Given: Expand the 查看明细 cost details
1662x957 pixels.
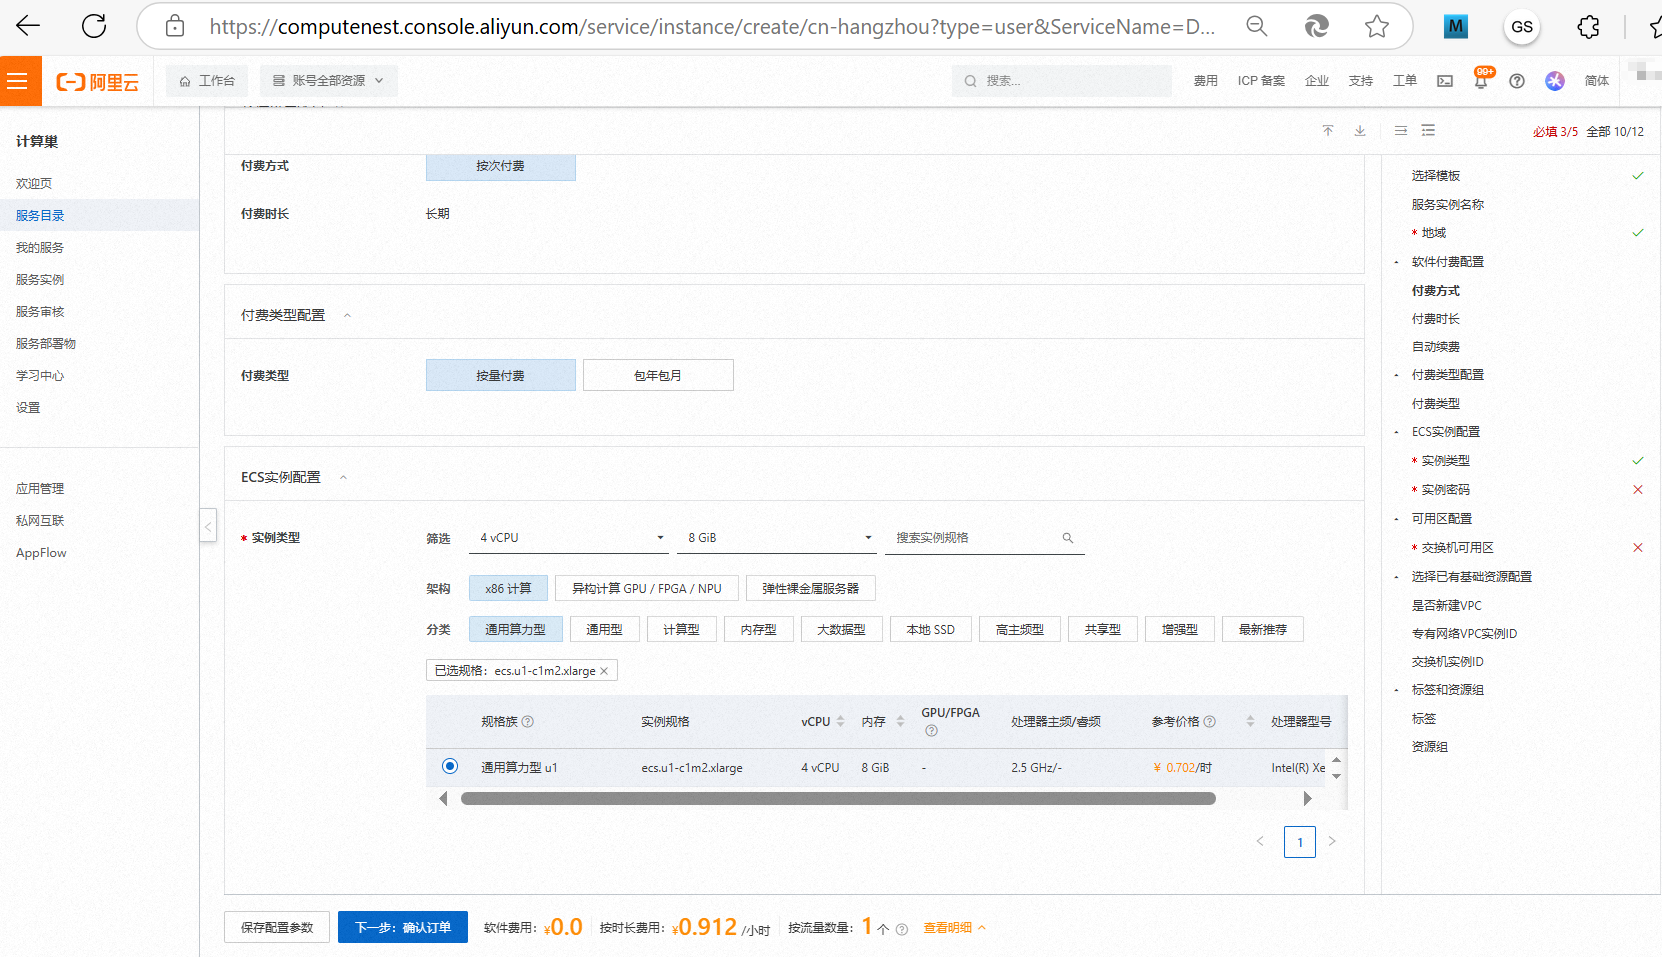Looking at the screenshot, I should (x=954, y=928).
